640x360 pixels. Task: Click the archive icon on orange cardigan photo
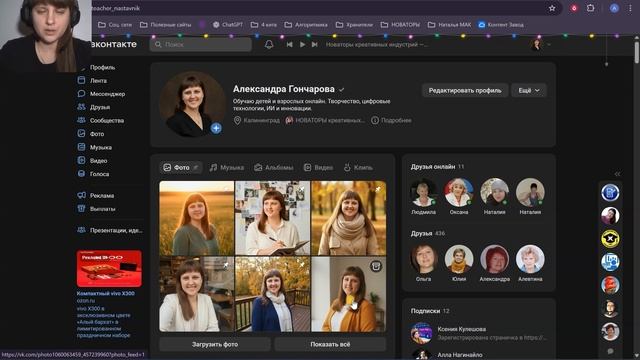click(x=376, y=267)
